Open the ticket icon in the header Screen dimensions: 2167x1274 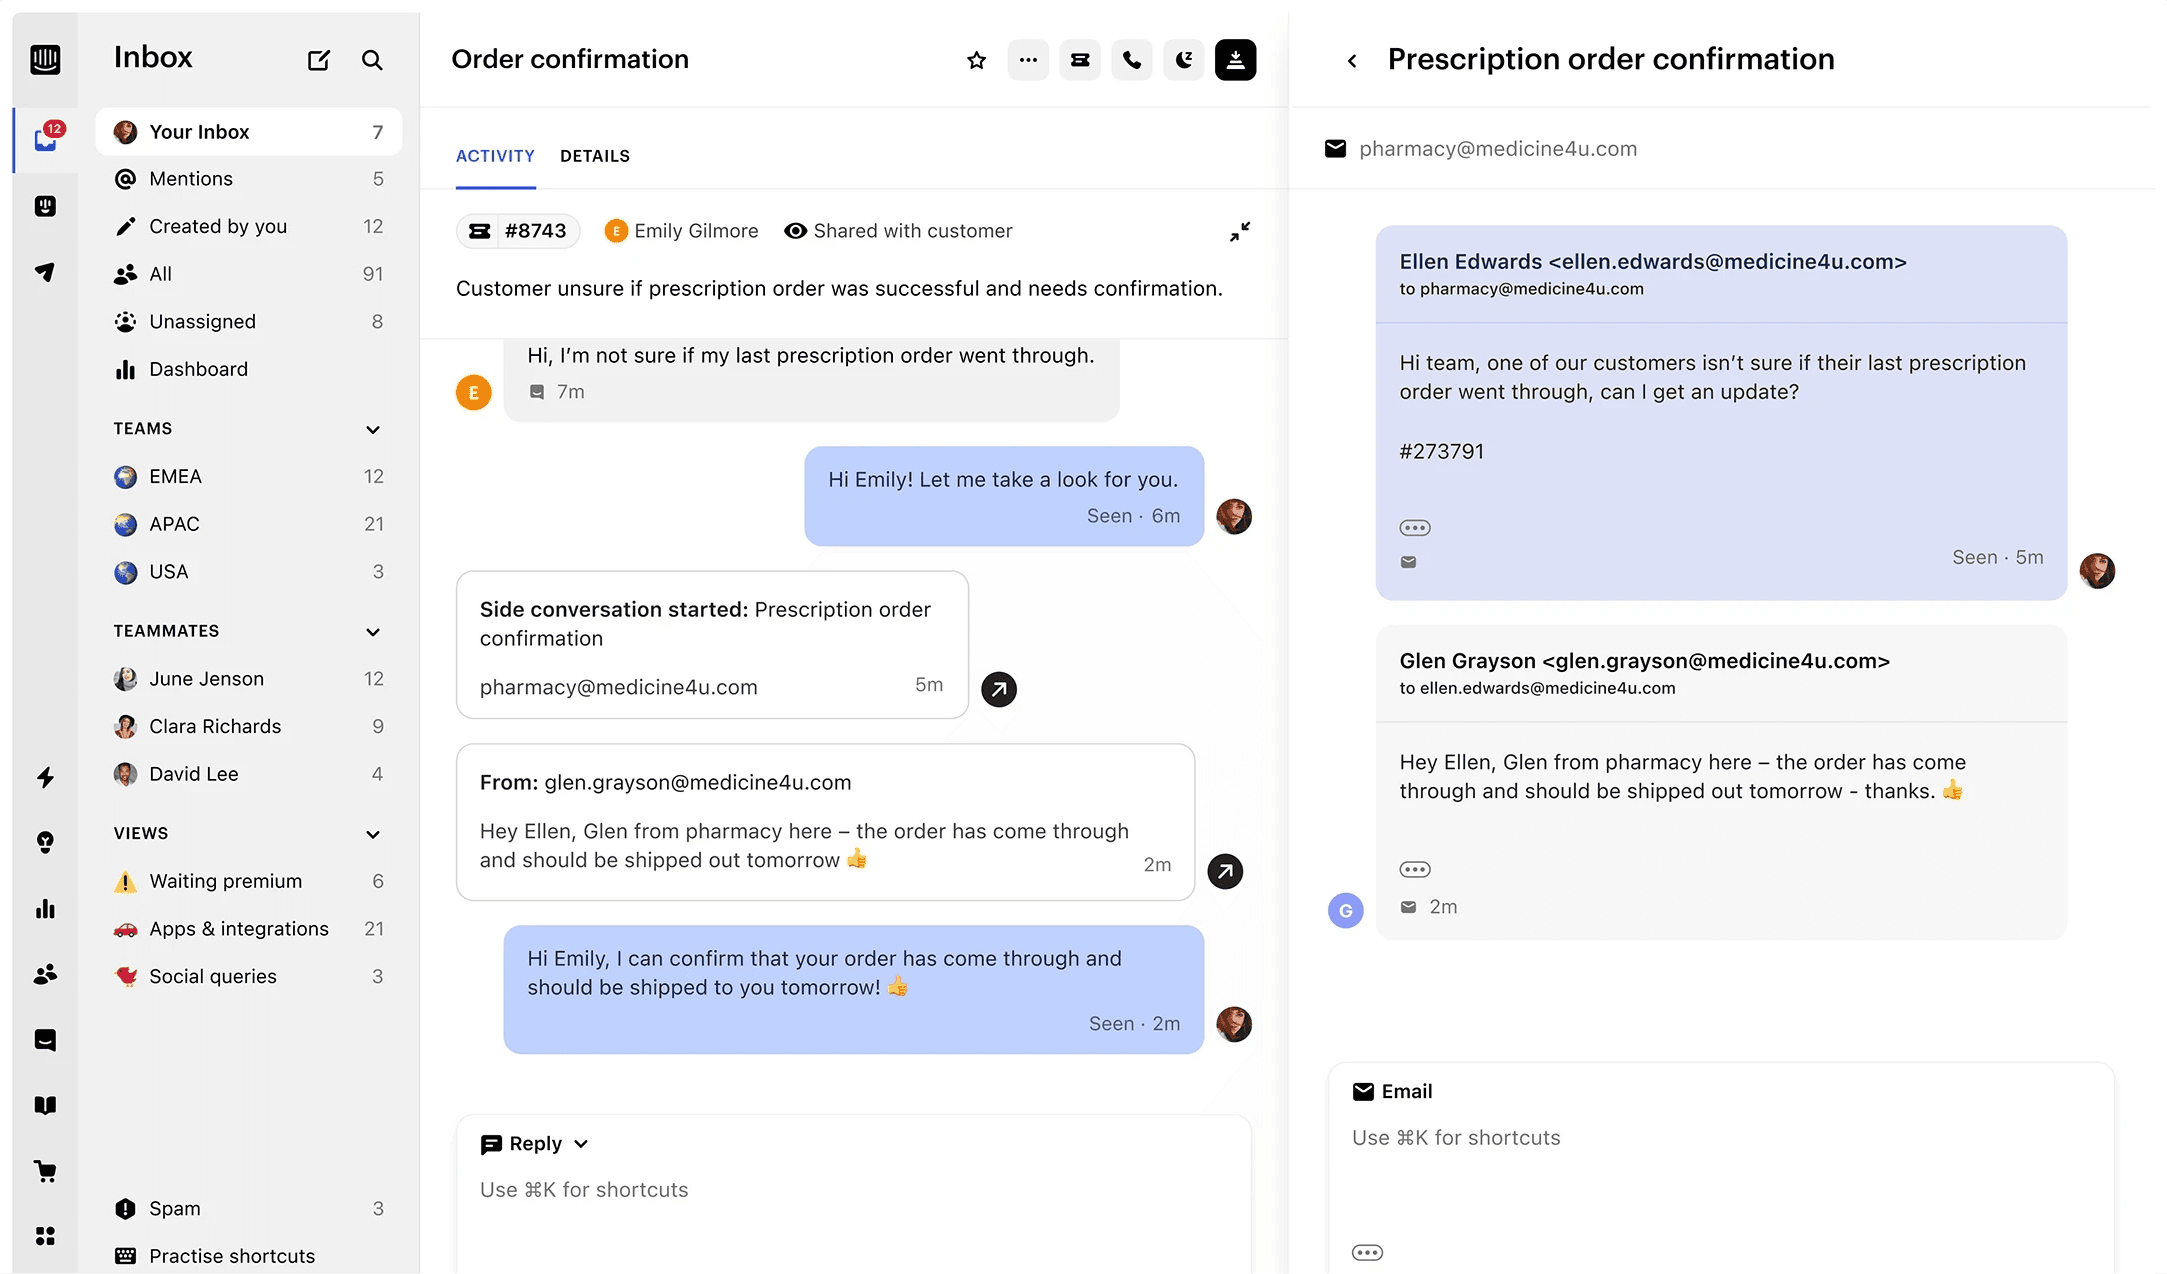pyautogui.click(x=1080, y=60)
